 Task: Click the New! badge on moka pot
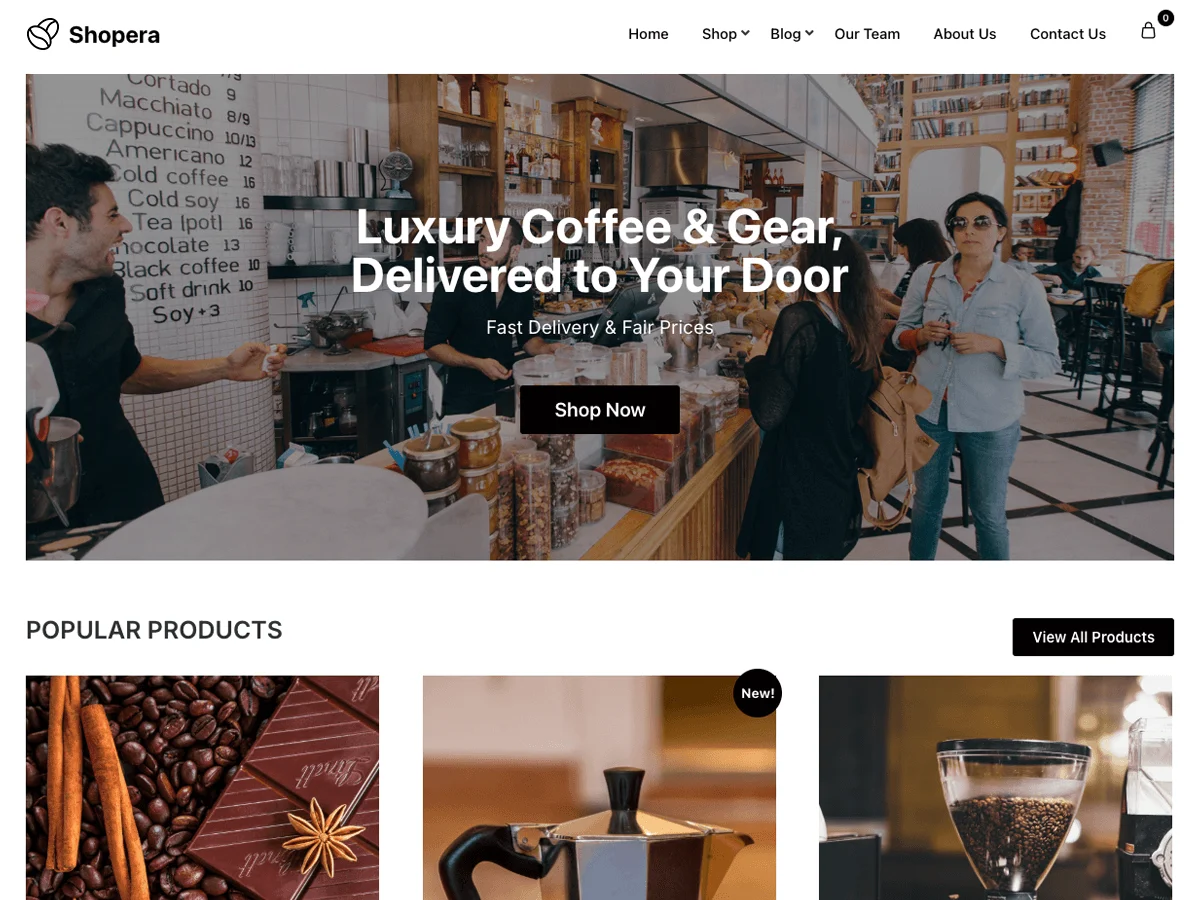(757, 693)
